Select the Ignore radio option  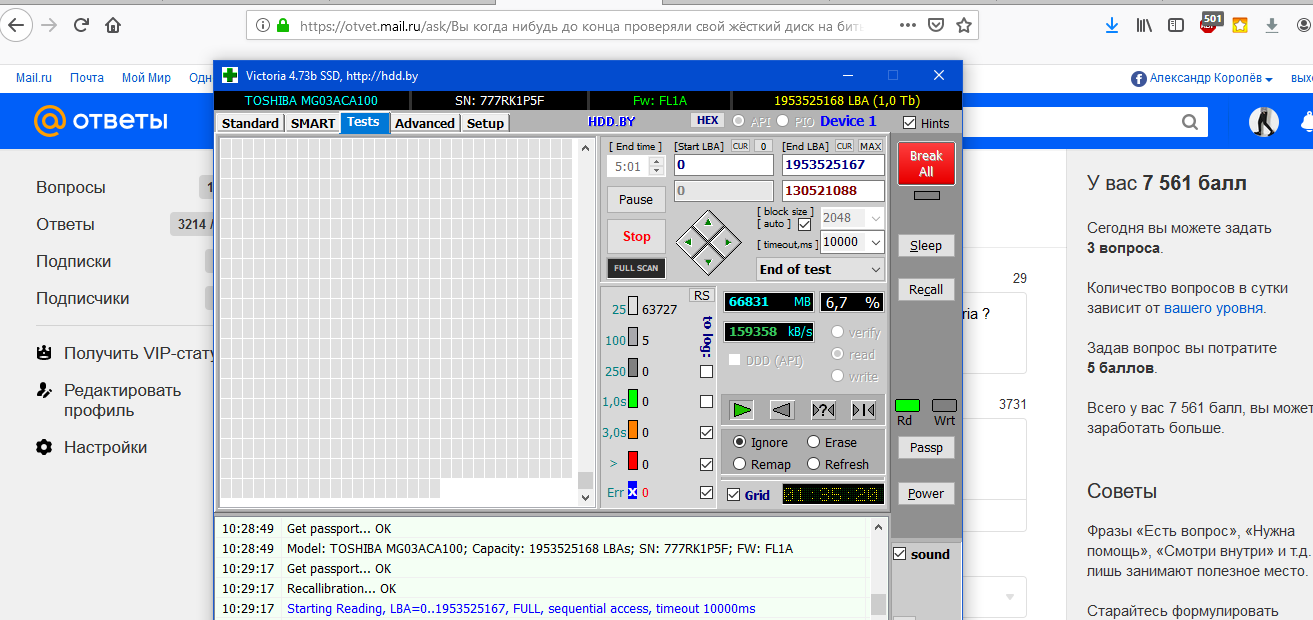740,442
